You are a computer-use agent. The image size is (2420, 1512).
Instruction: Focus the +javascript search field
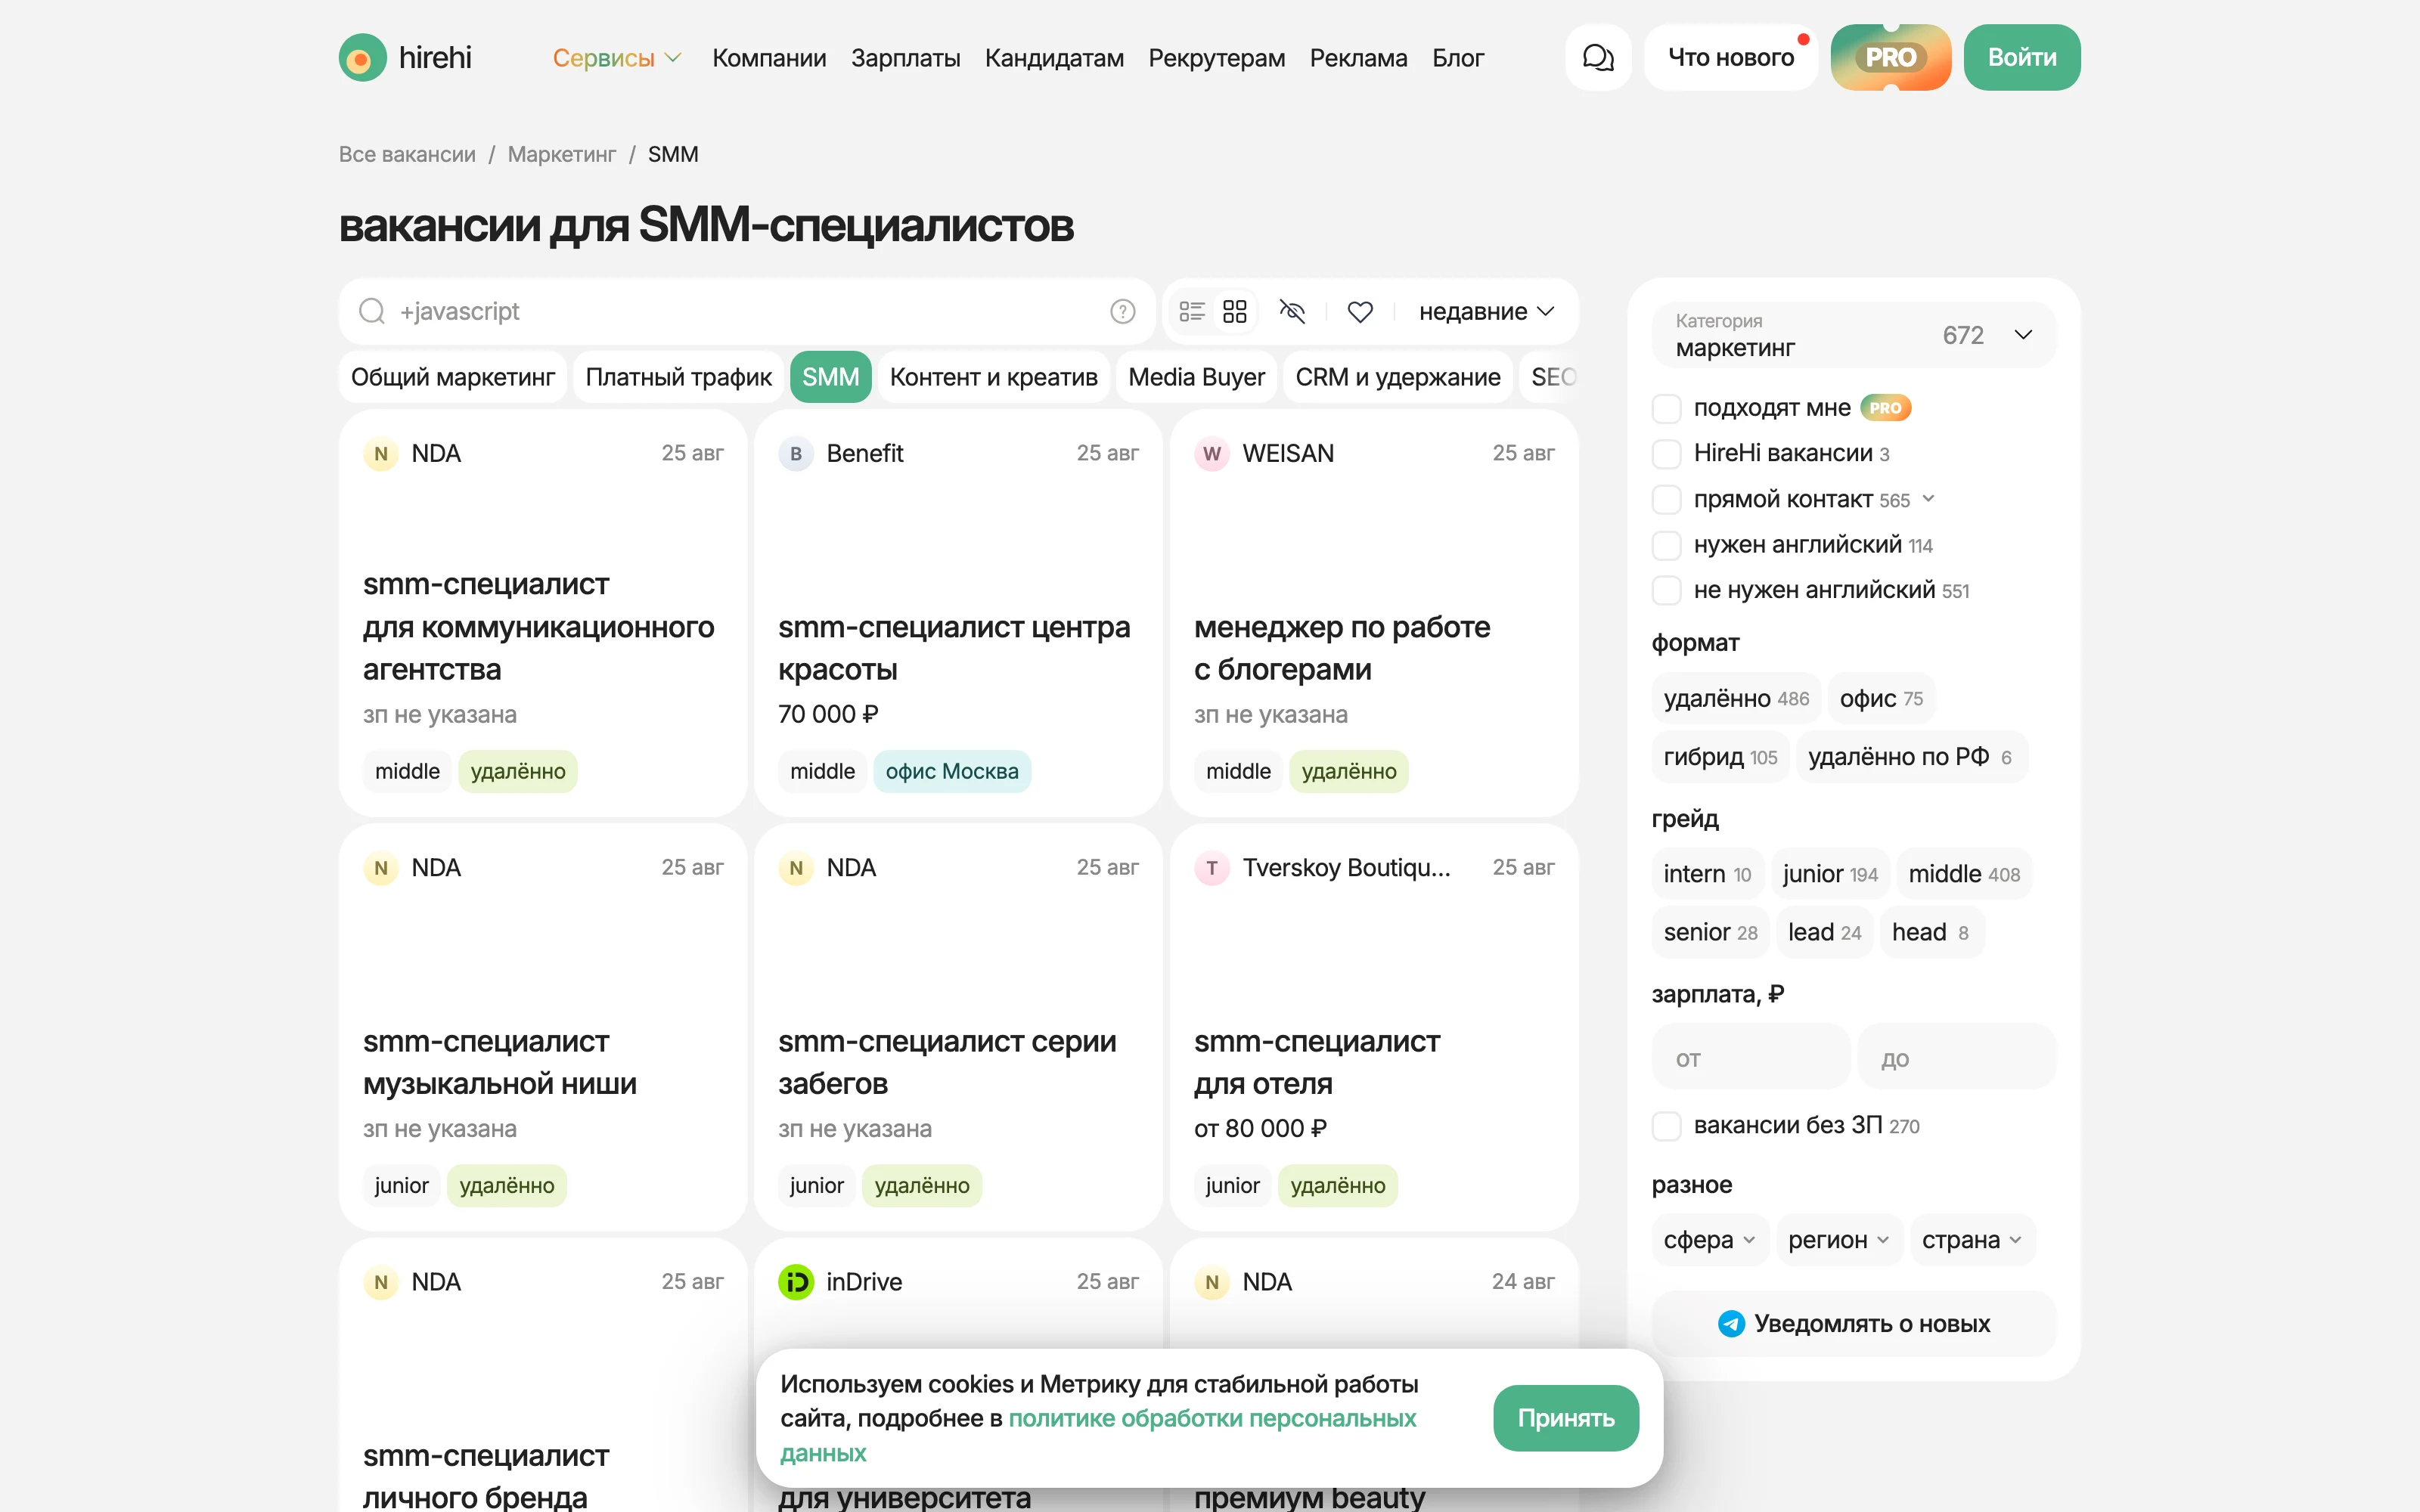point(748,312)
